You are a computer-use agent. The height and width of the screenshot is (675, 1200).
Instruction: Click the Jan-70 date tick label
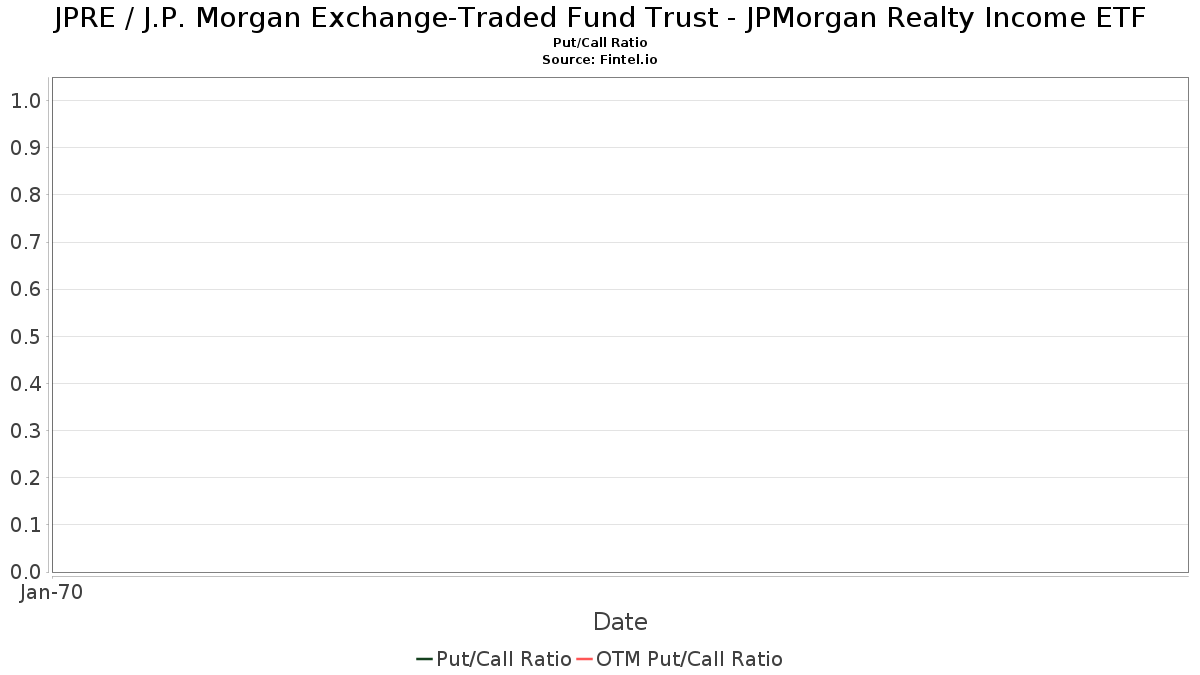pyautogui.click(x=51, y=592)
